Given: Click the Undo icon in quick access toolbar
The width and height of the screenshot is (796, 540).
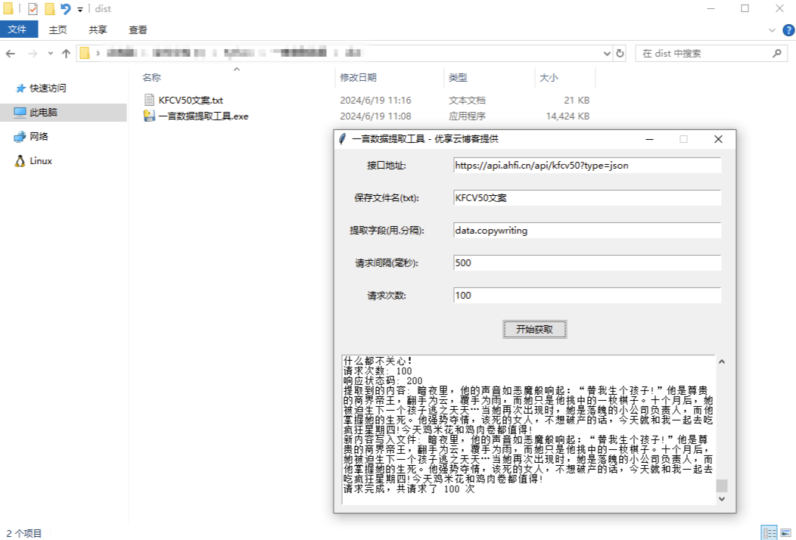Looking at the screenshot, I should 65,9.
